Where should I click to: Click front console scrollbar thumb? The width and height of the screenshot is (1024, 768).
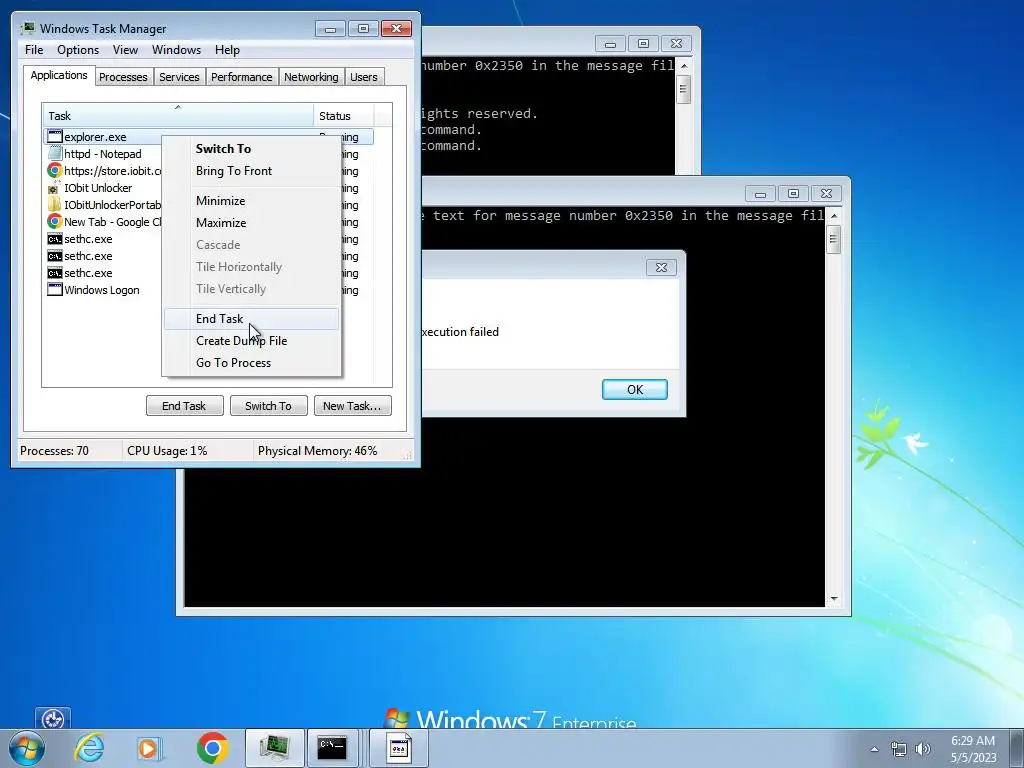(x=833, y=240)
